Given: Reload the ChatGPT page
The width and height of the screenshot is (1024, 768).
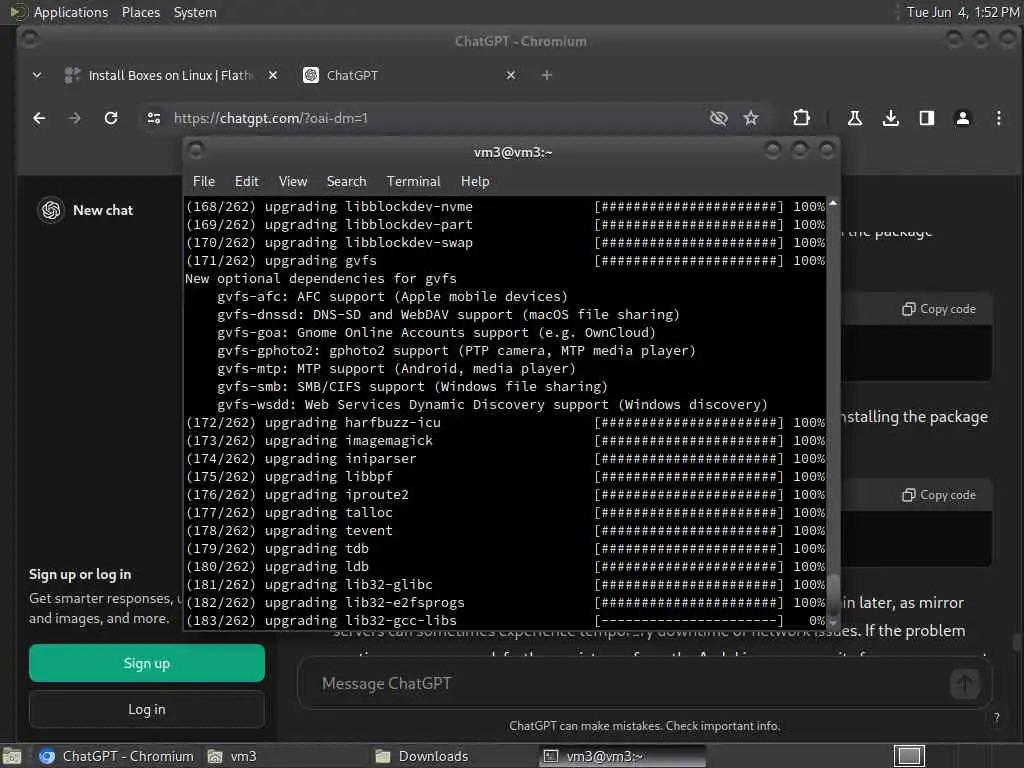Looking at the screenshot, I should (x=111, y=118).
